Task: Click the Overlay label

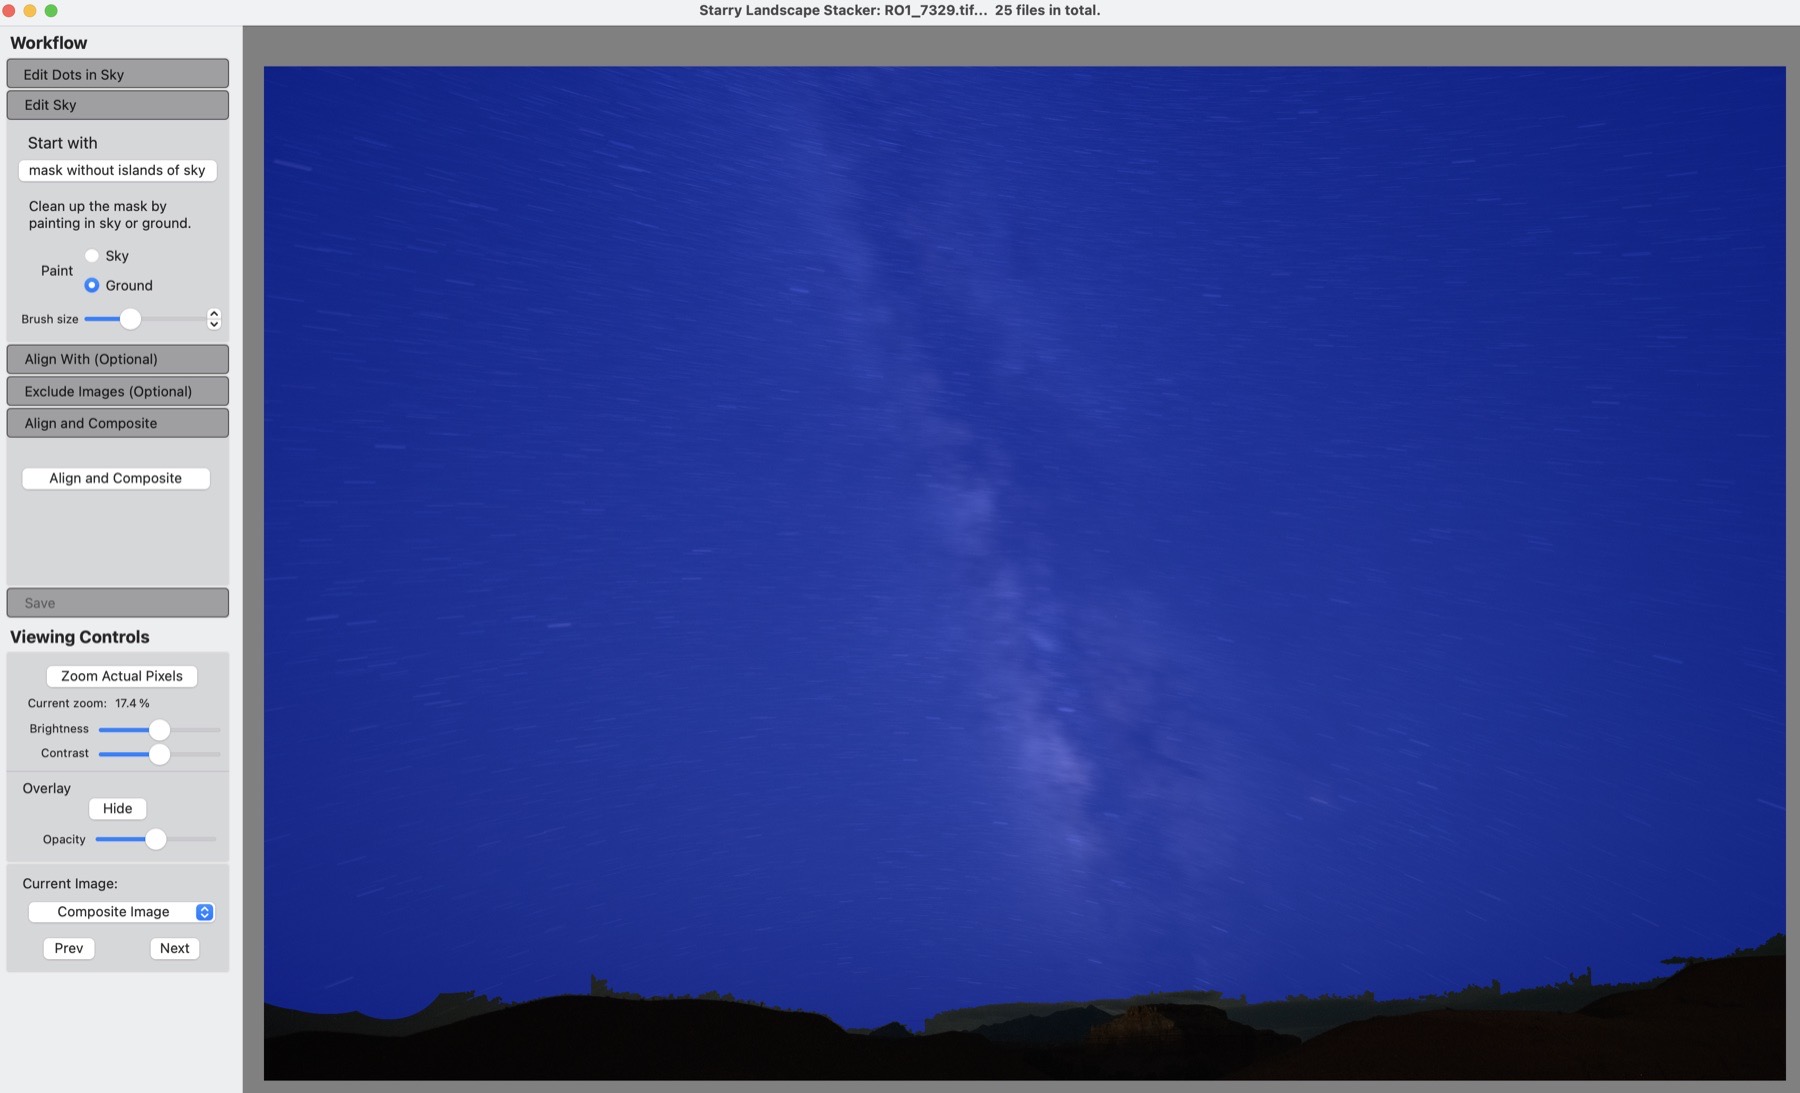Action: (x=47, y=788)
